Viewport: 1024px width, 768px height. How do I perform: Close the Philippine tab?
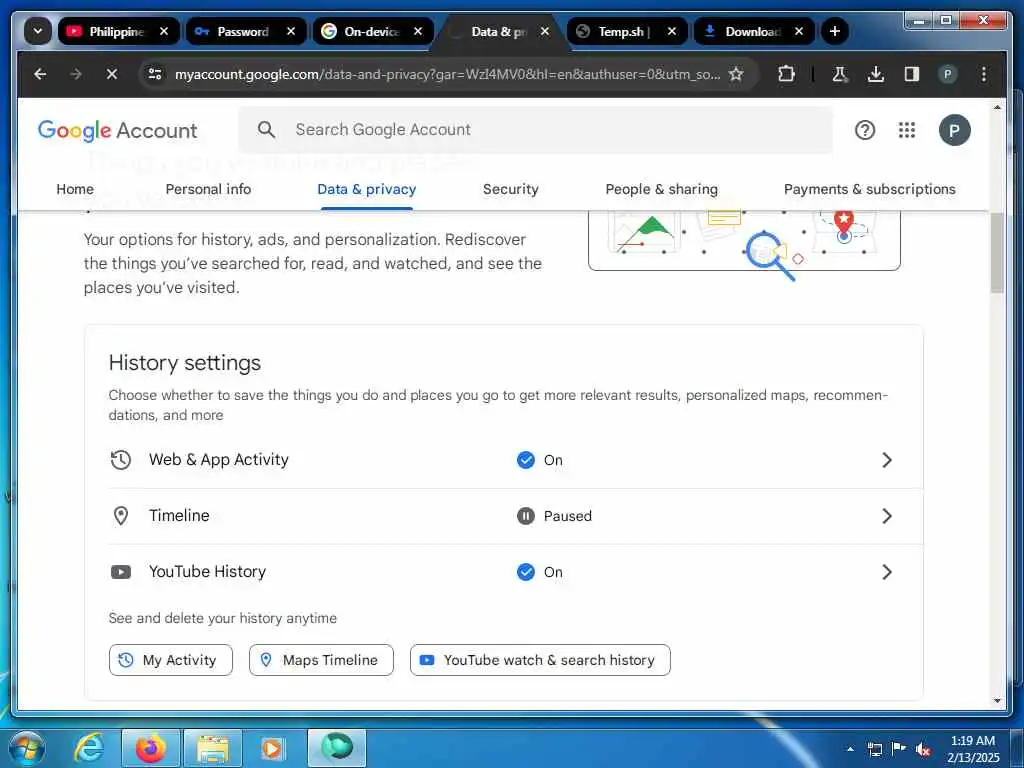tap(164, 31)
